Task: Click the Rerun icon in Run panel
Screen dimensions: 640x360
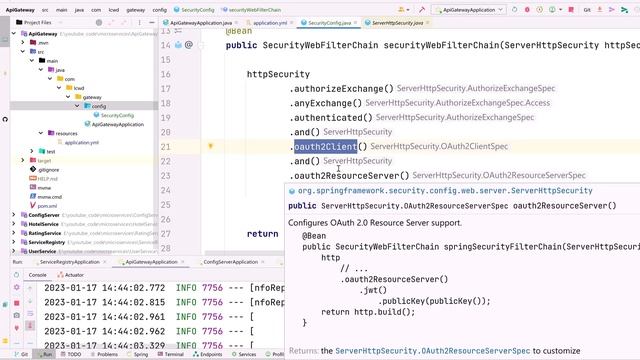Action: 16,275
